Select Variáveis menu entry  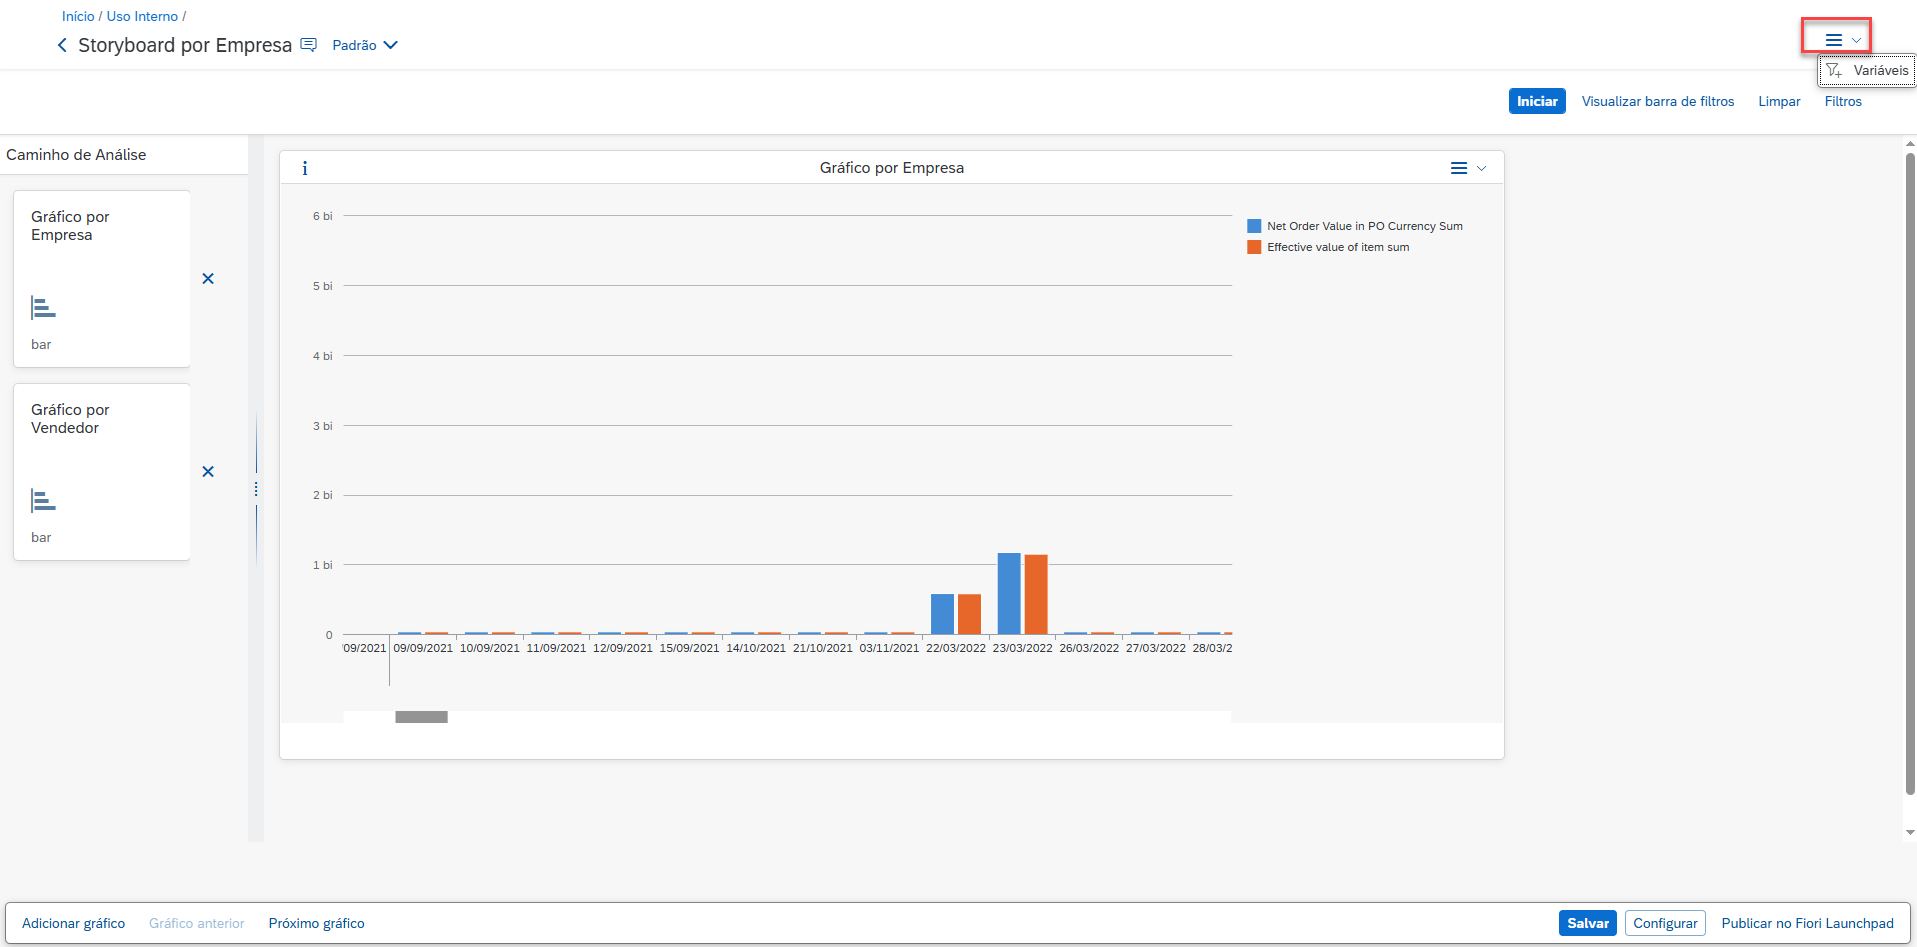(x=1867, y=70)
